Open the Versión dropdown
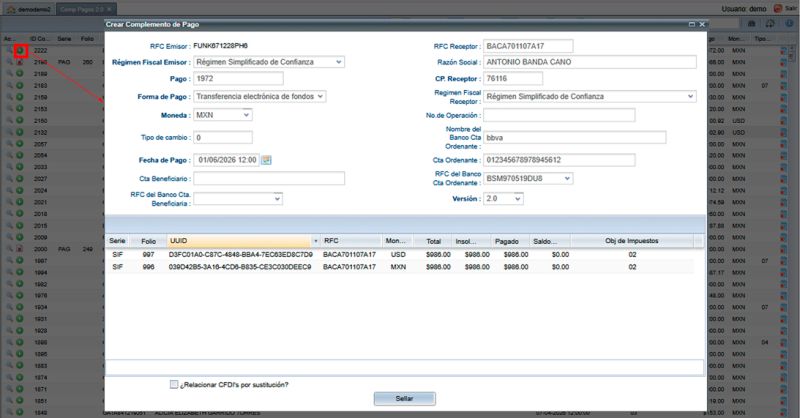The image size is (800, 418). click(518, 199)
